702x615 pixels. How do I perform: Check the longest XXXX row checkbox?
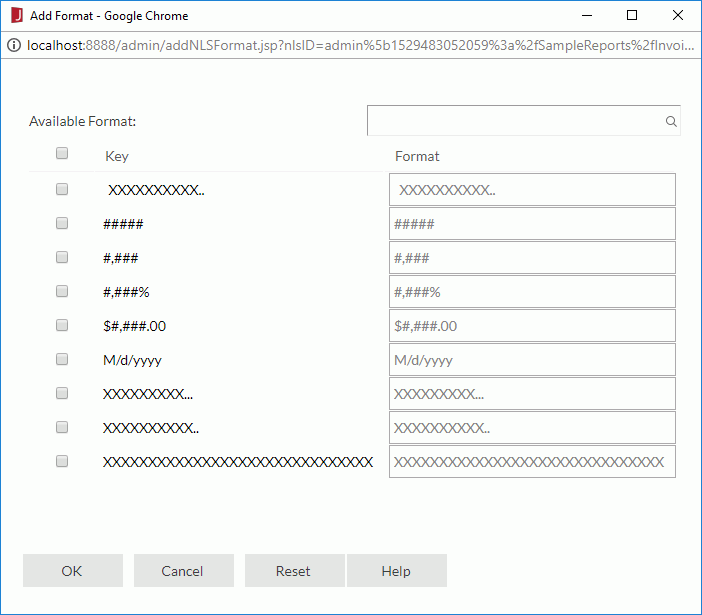click(62, 461)
